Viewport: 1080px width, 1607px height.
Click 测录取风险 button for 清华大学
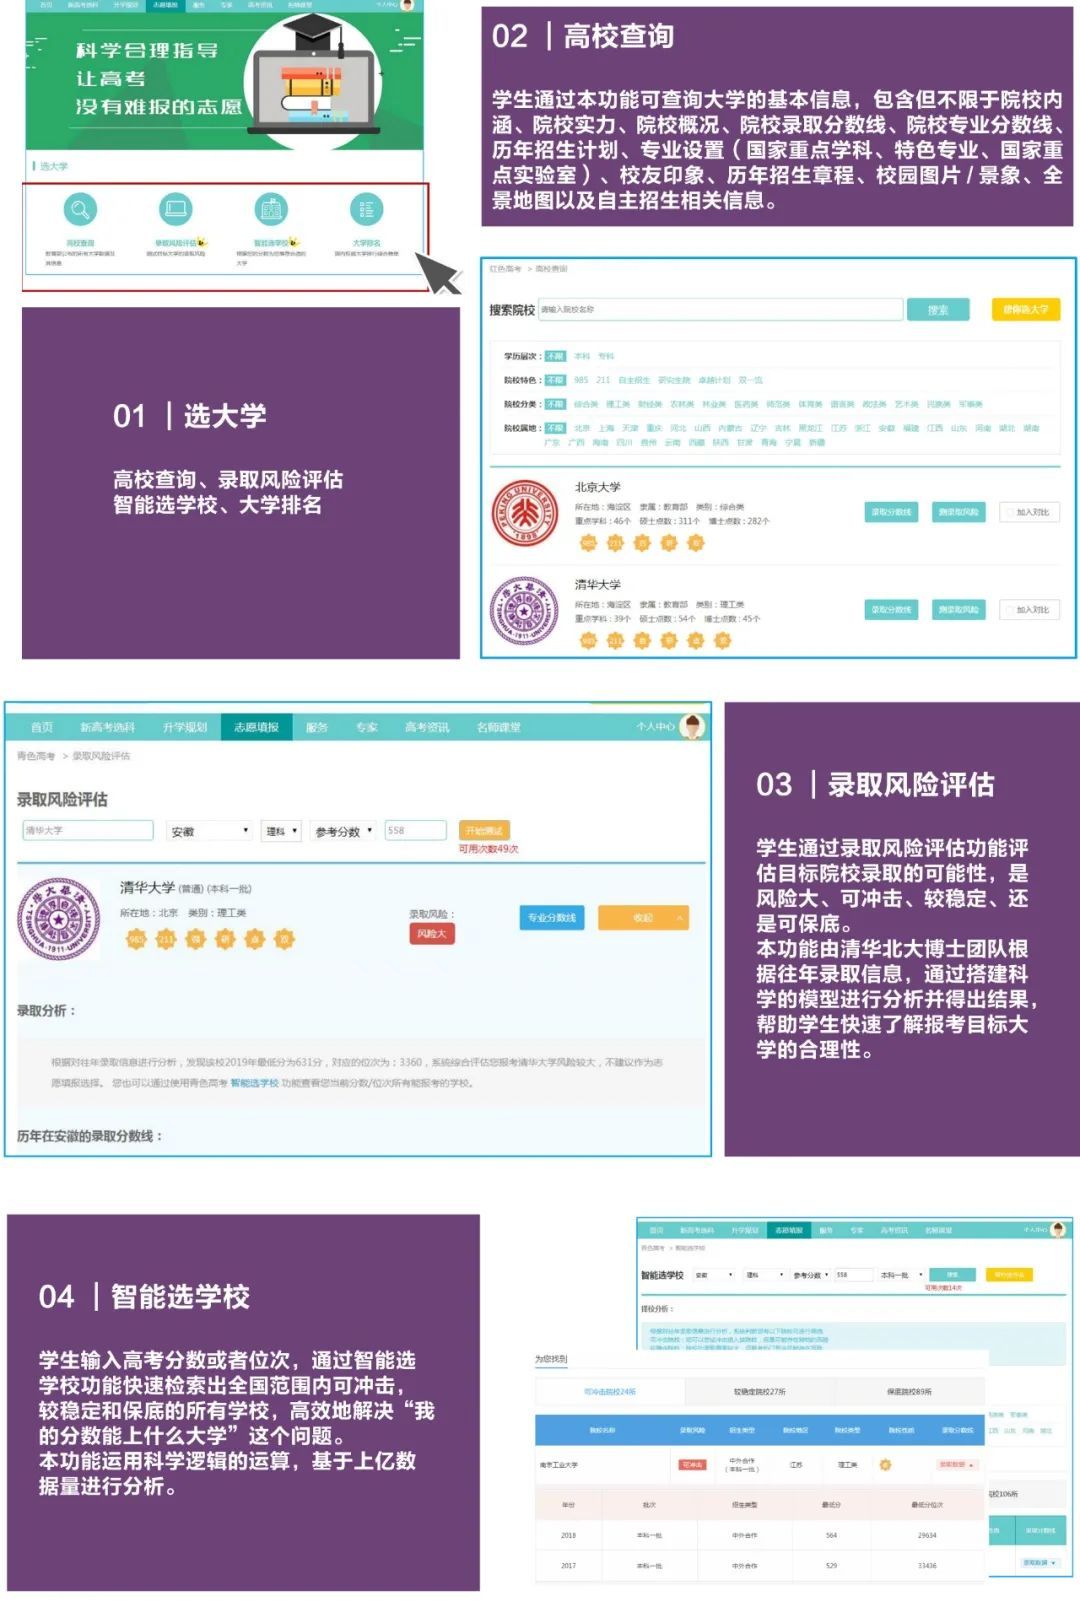(x=958, y=609)
